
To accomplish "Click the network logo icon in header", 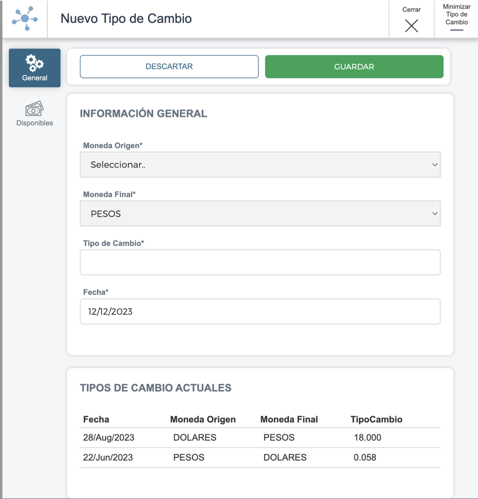I will [25, 18].
